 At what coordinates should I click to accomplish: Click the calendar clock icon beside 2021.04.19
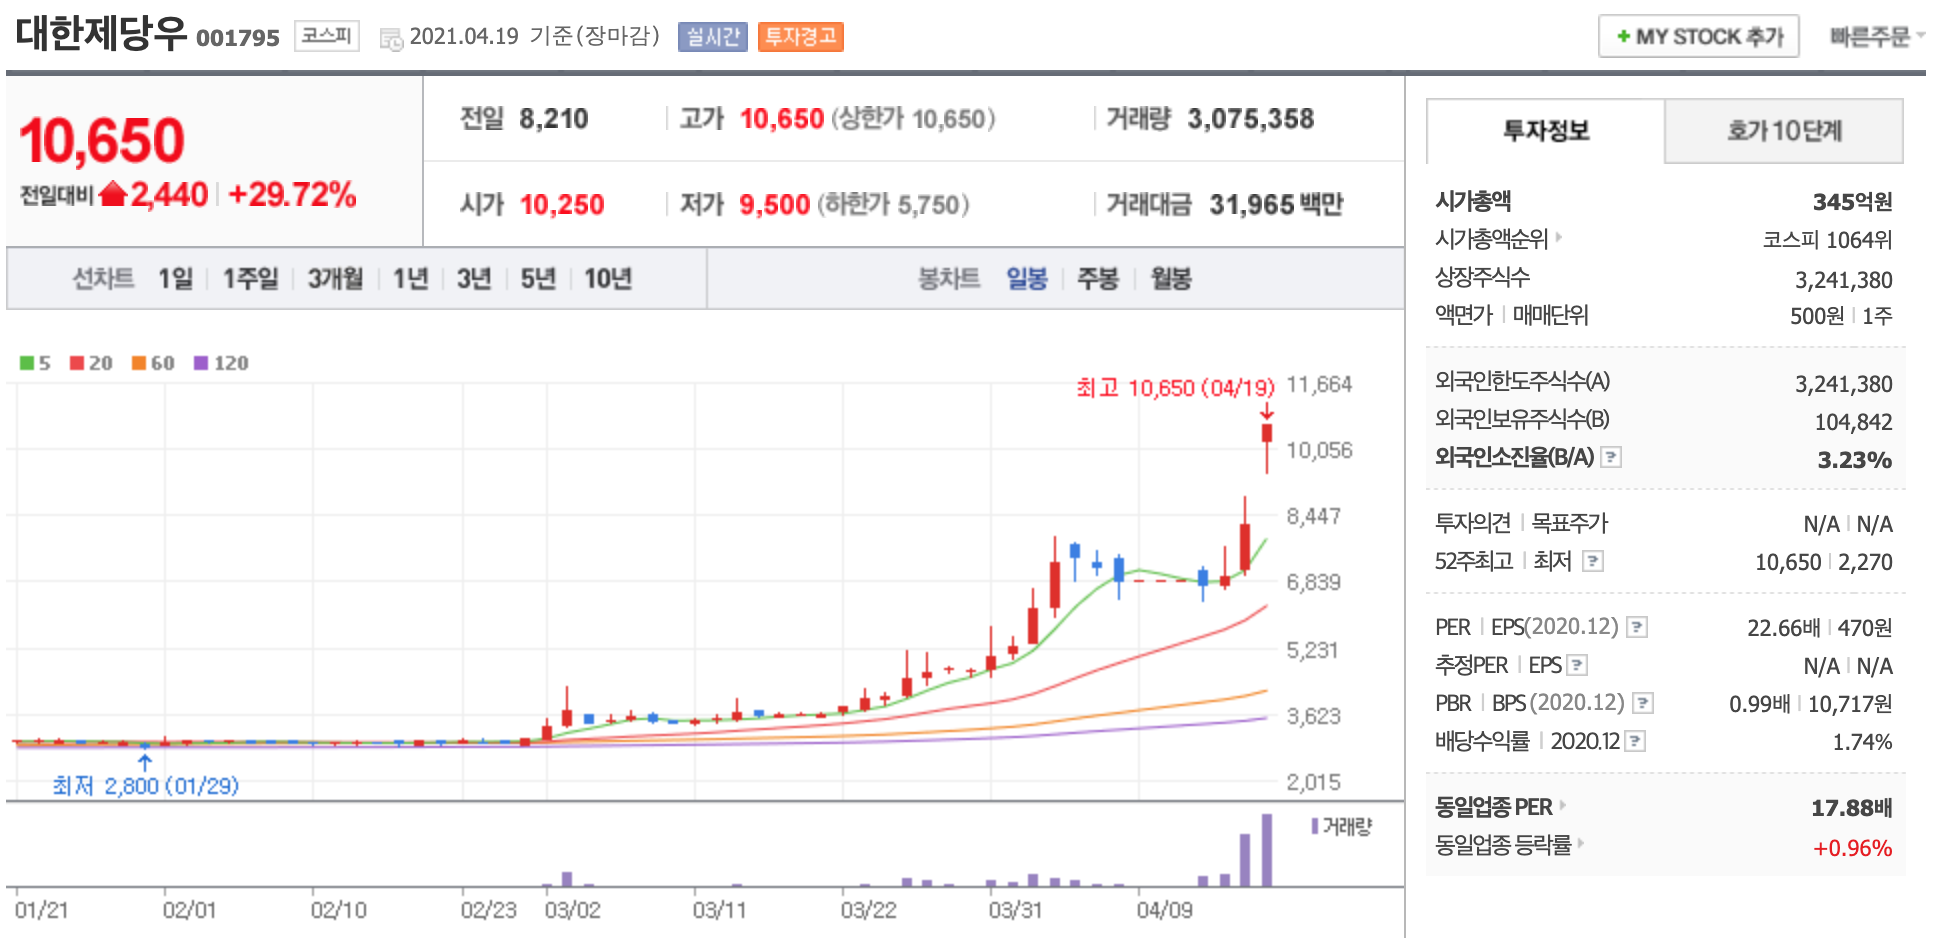tap(391, 39)
